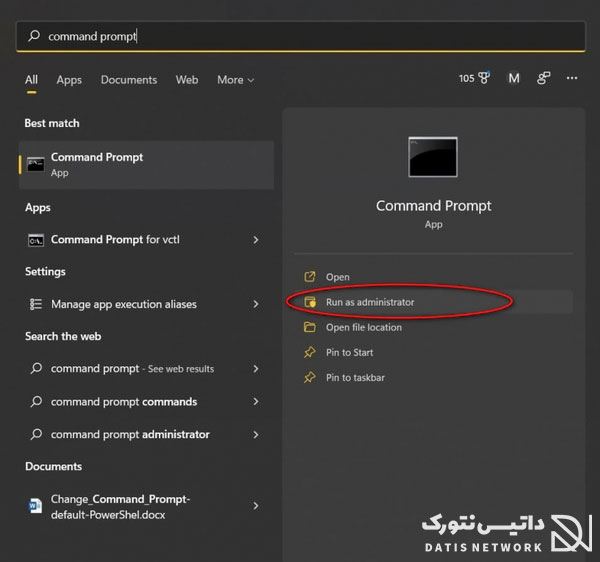
Task: Choose Open file location
Action: coord(434,327)
